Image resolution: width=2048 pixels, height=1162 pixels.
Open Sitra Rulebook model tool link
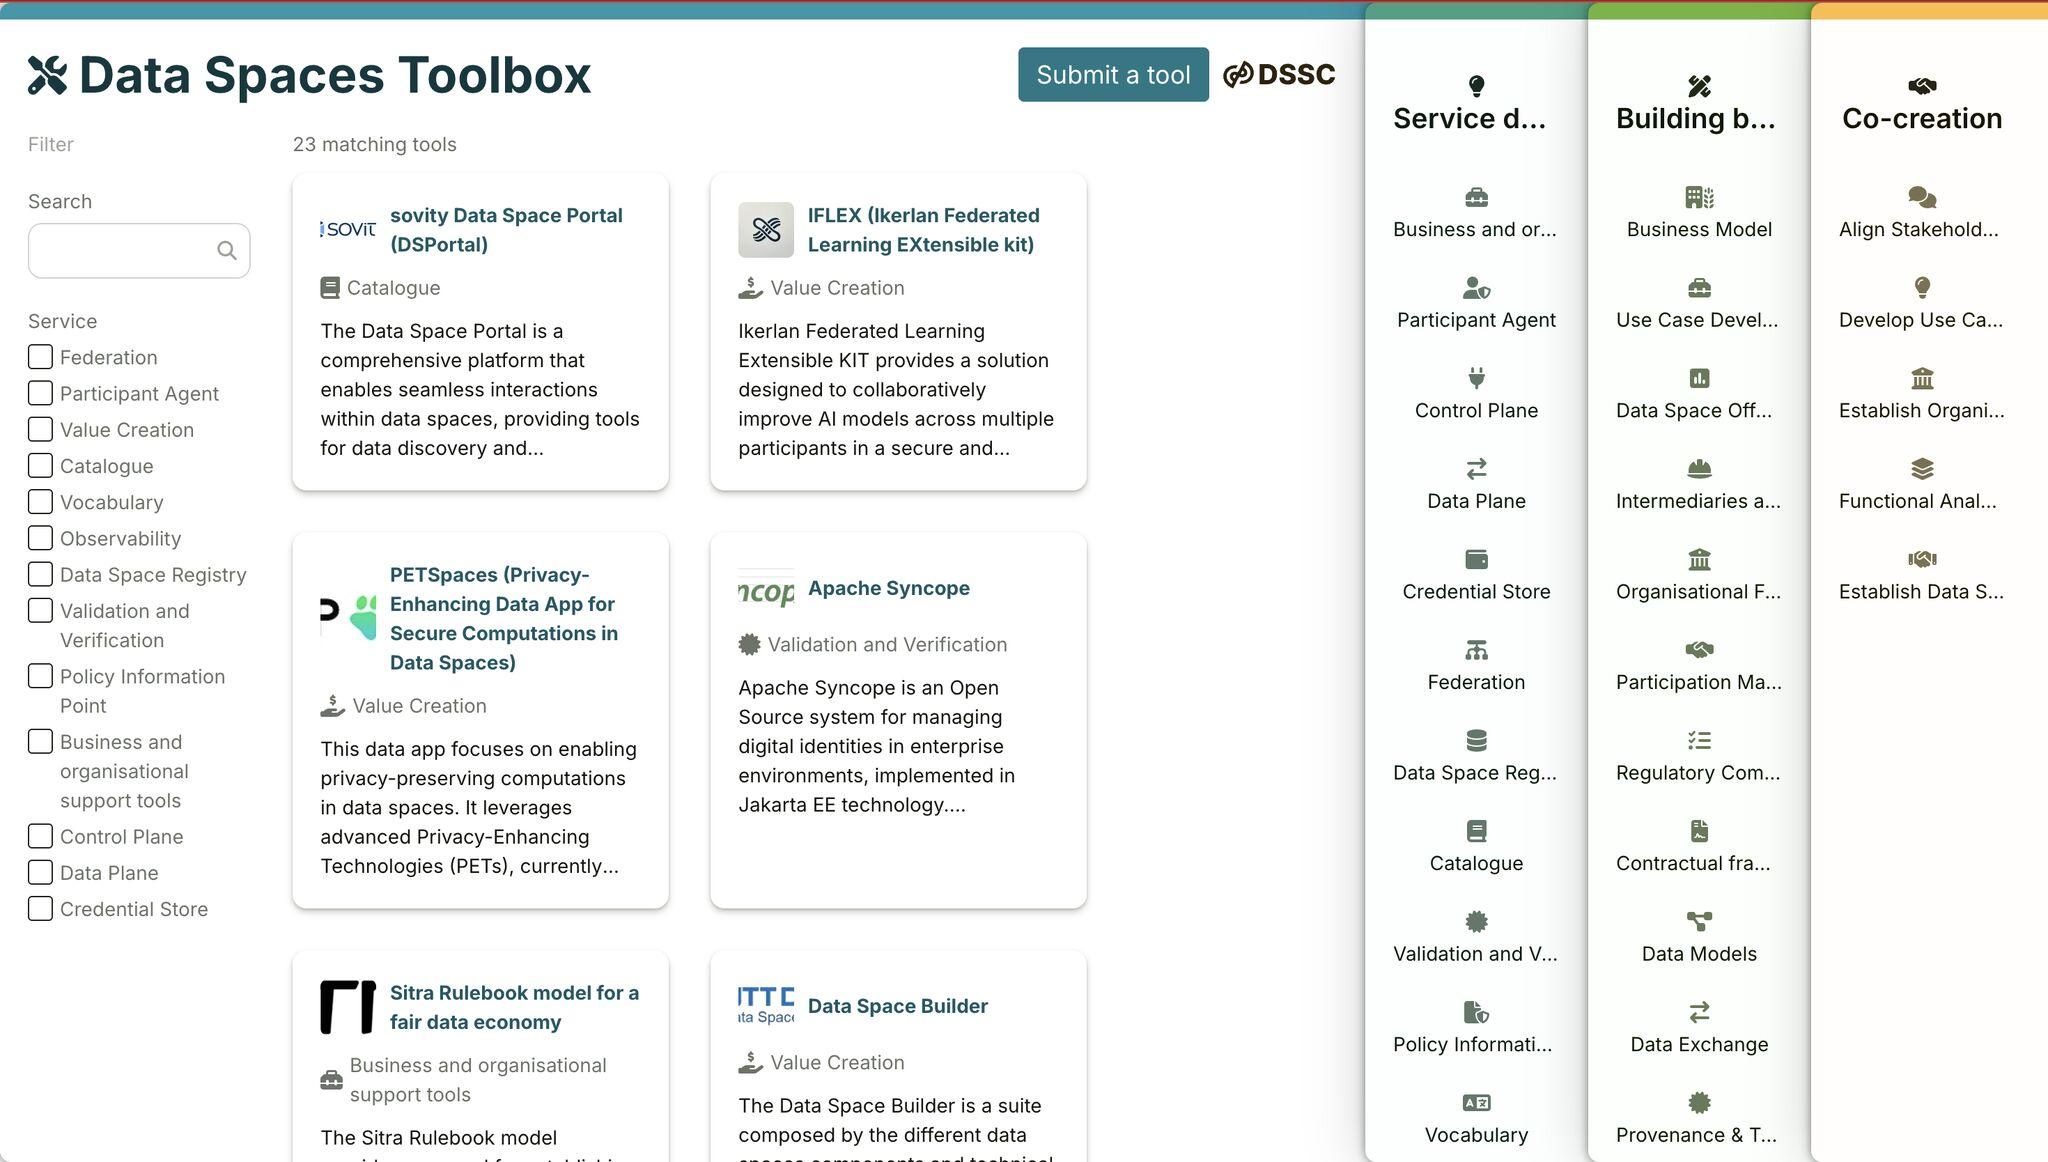click(514, 1007)
